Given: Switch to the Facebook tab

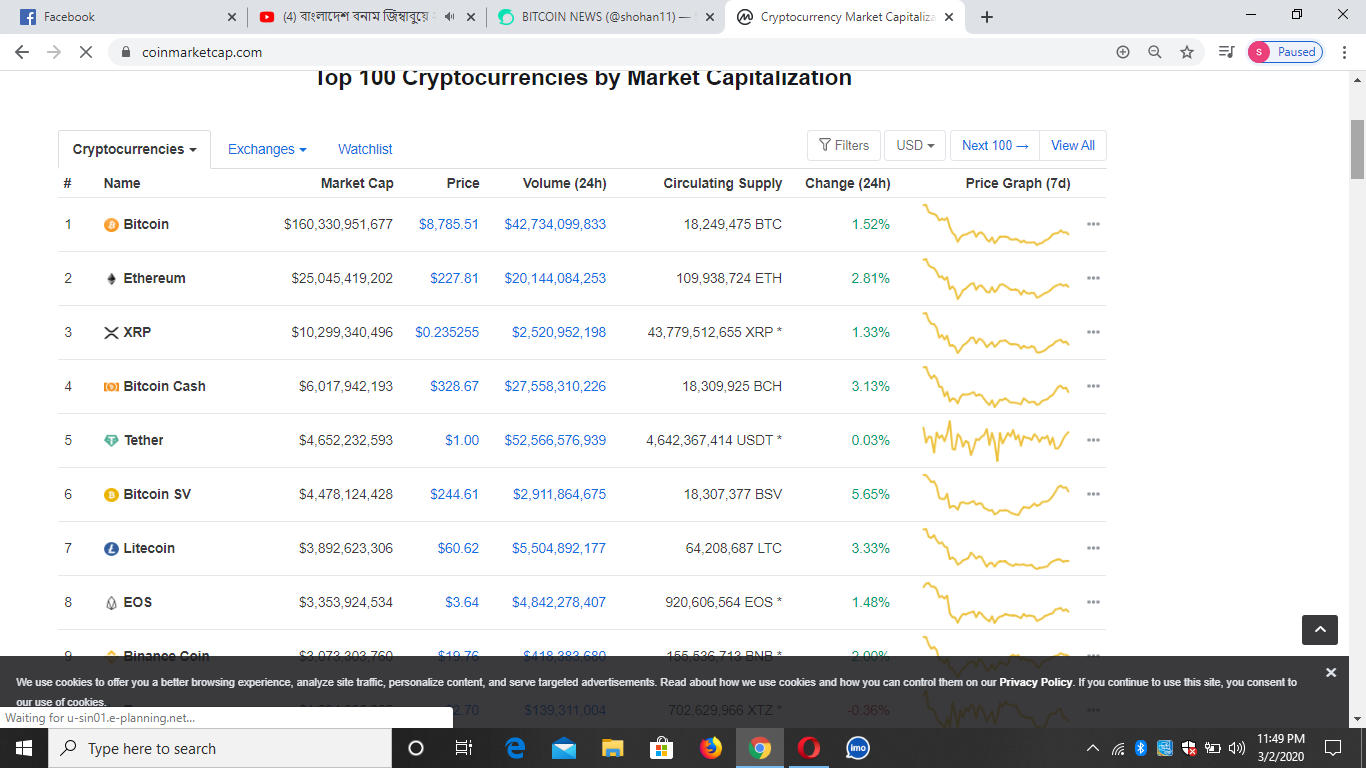Looking at the screenshot, I should (125, 17).
